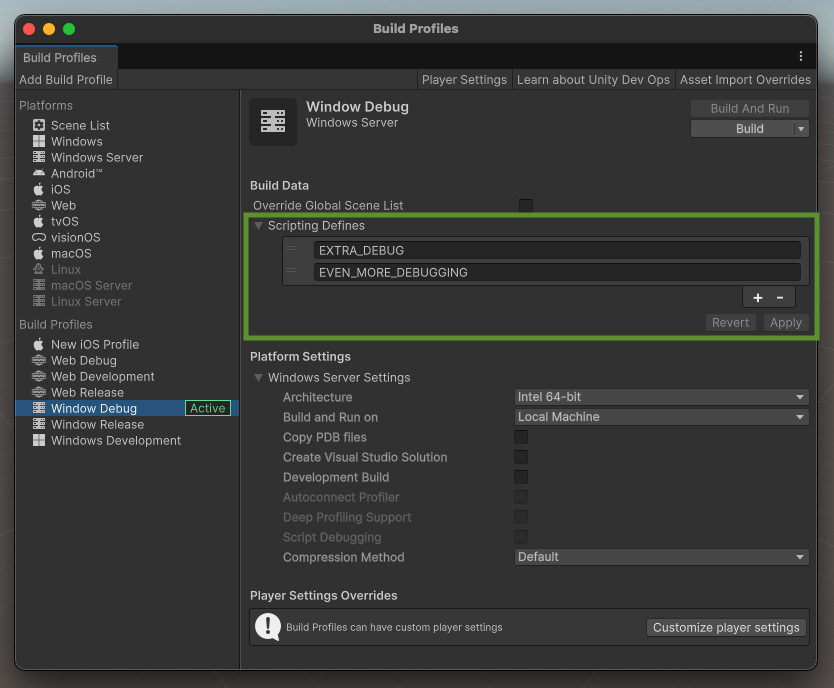Click the Android platform icon

click(x=39, y=173)
